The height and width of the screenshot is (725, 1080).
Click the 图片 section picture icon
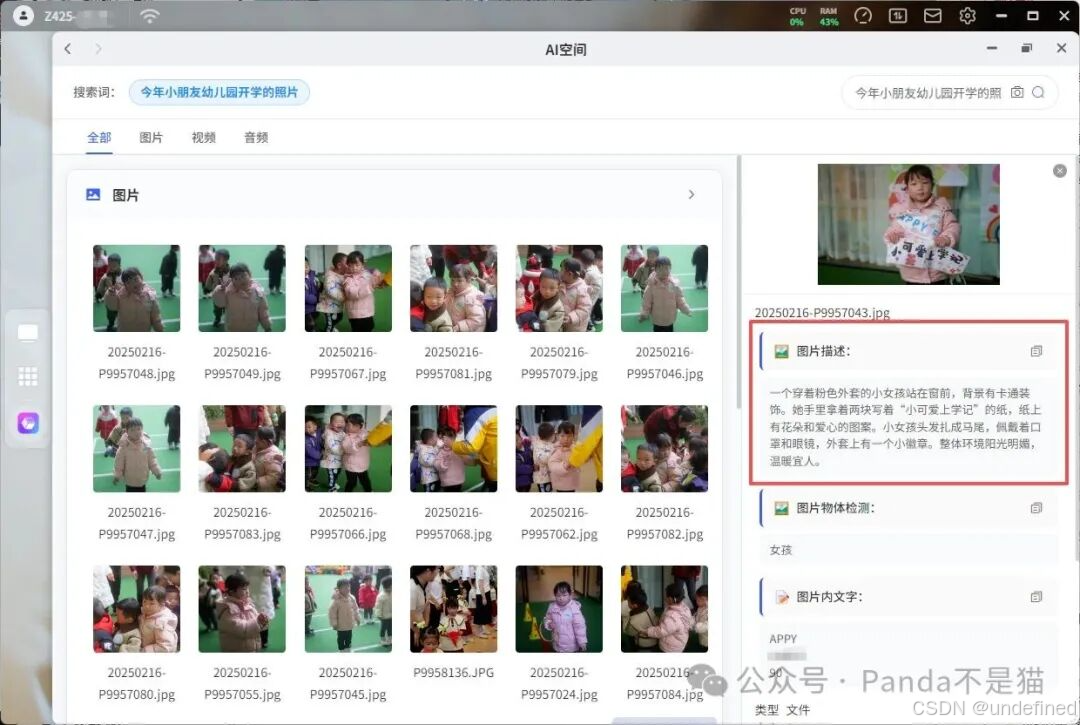pos(91,194)
